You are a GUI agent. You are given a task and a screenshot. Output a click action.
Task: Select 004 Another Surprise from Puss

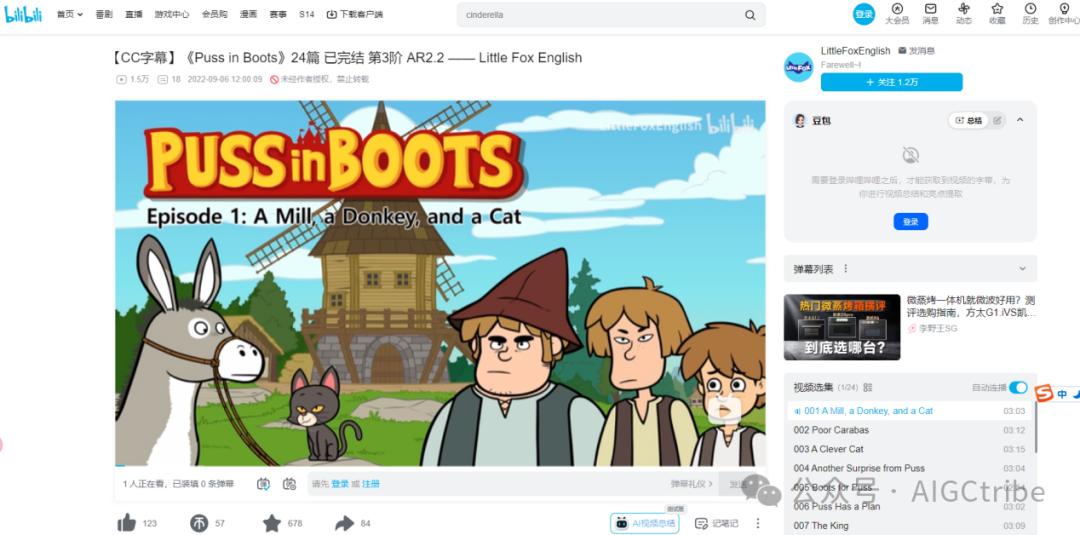pos(910,468)
